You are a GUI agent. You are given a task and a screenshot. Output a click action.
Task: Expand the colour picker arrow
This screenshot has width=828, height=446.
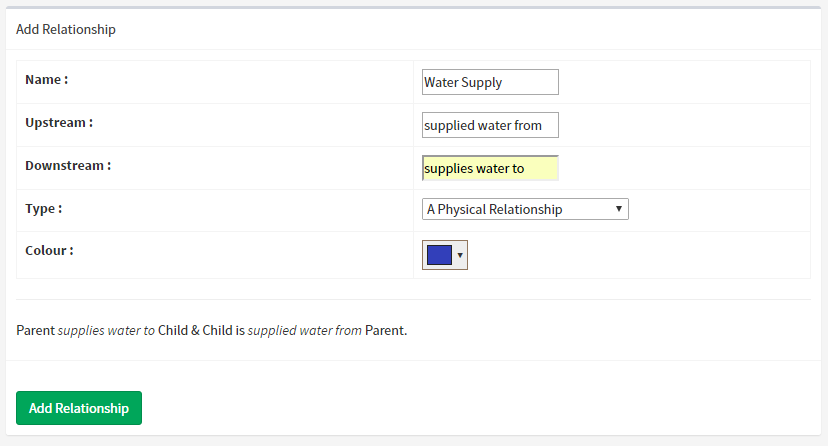tap(460, 255)
